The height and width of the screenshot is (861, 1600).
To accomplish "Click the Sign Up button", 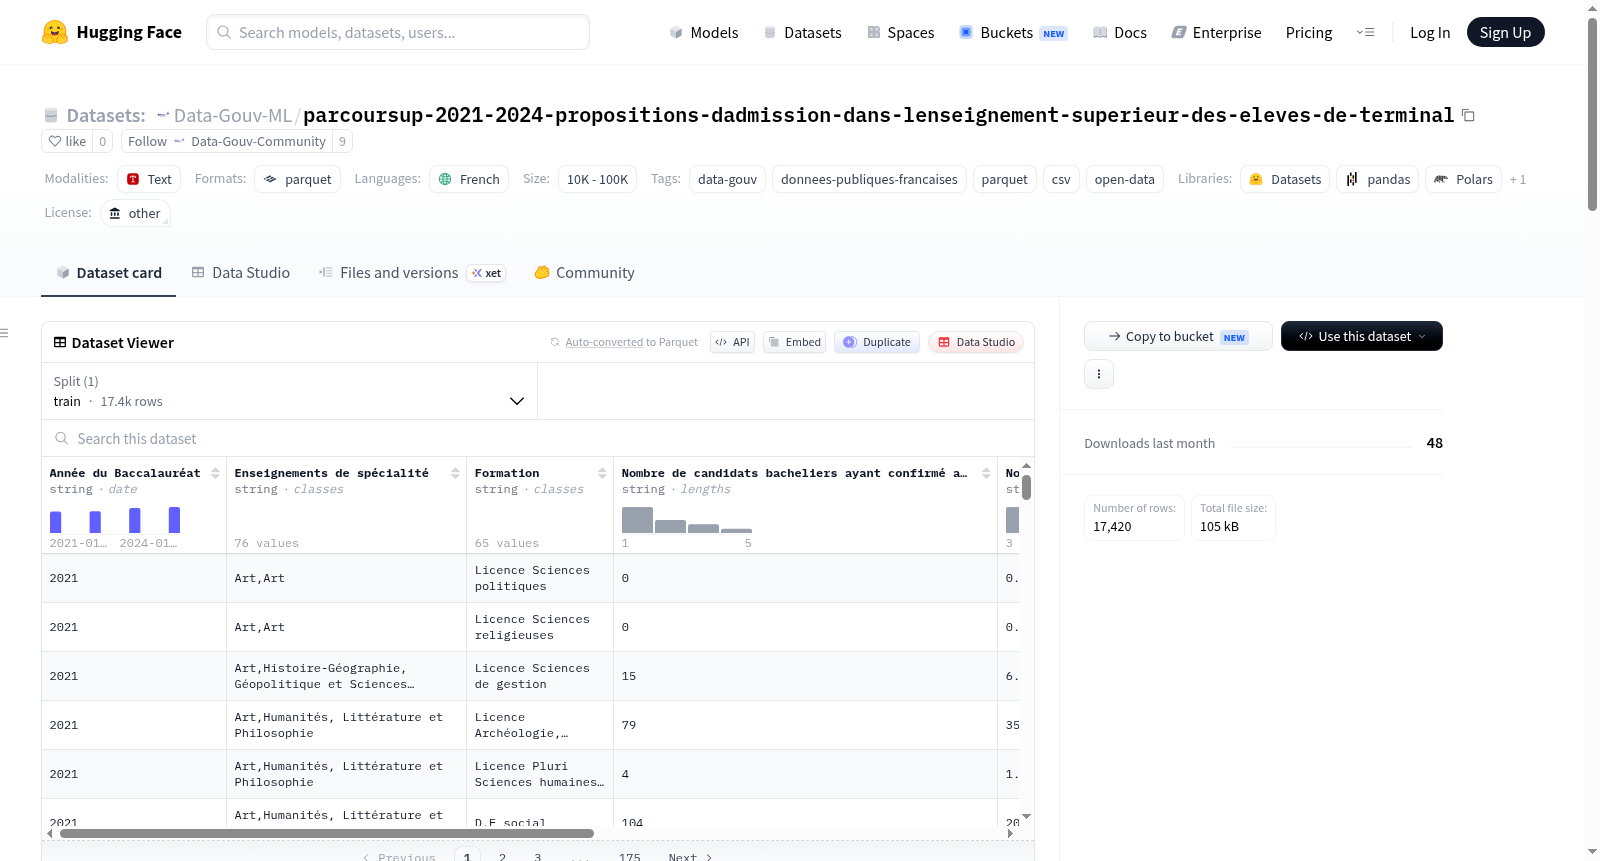I will pos(1505,32).
